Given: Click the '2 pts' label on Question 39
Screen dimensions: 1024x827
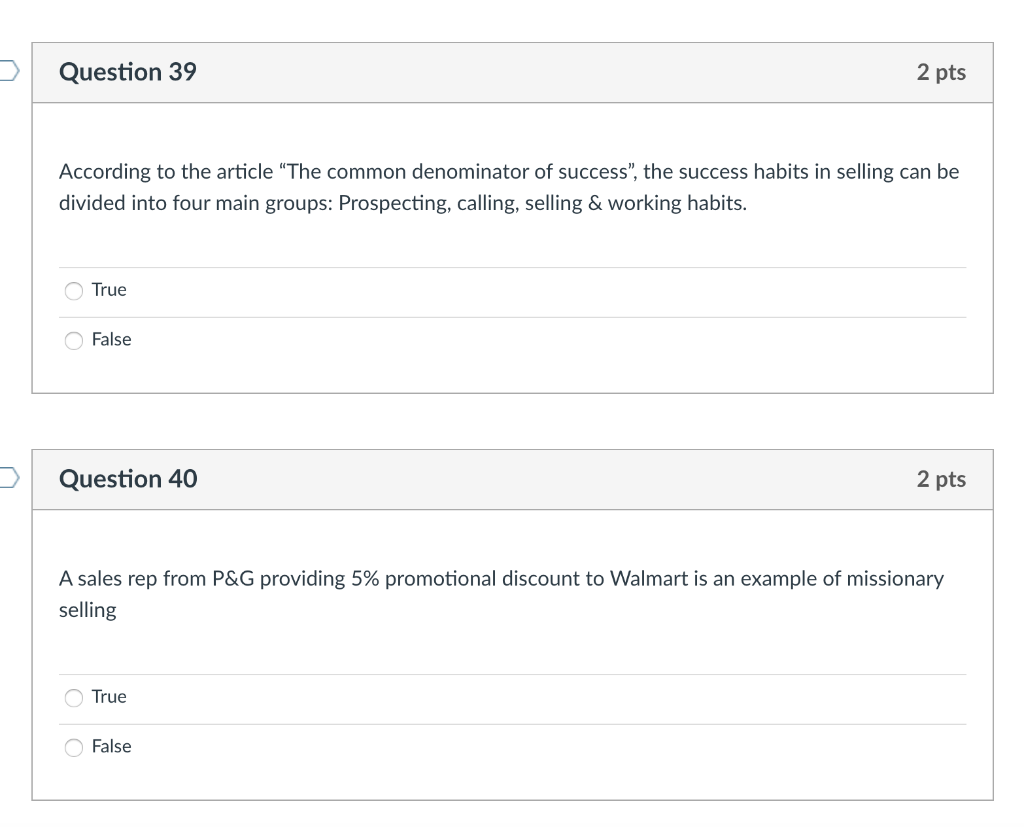Looking at the screenshot, I should click(x=941, y=72).
